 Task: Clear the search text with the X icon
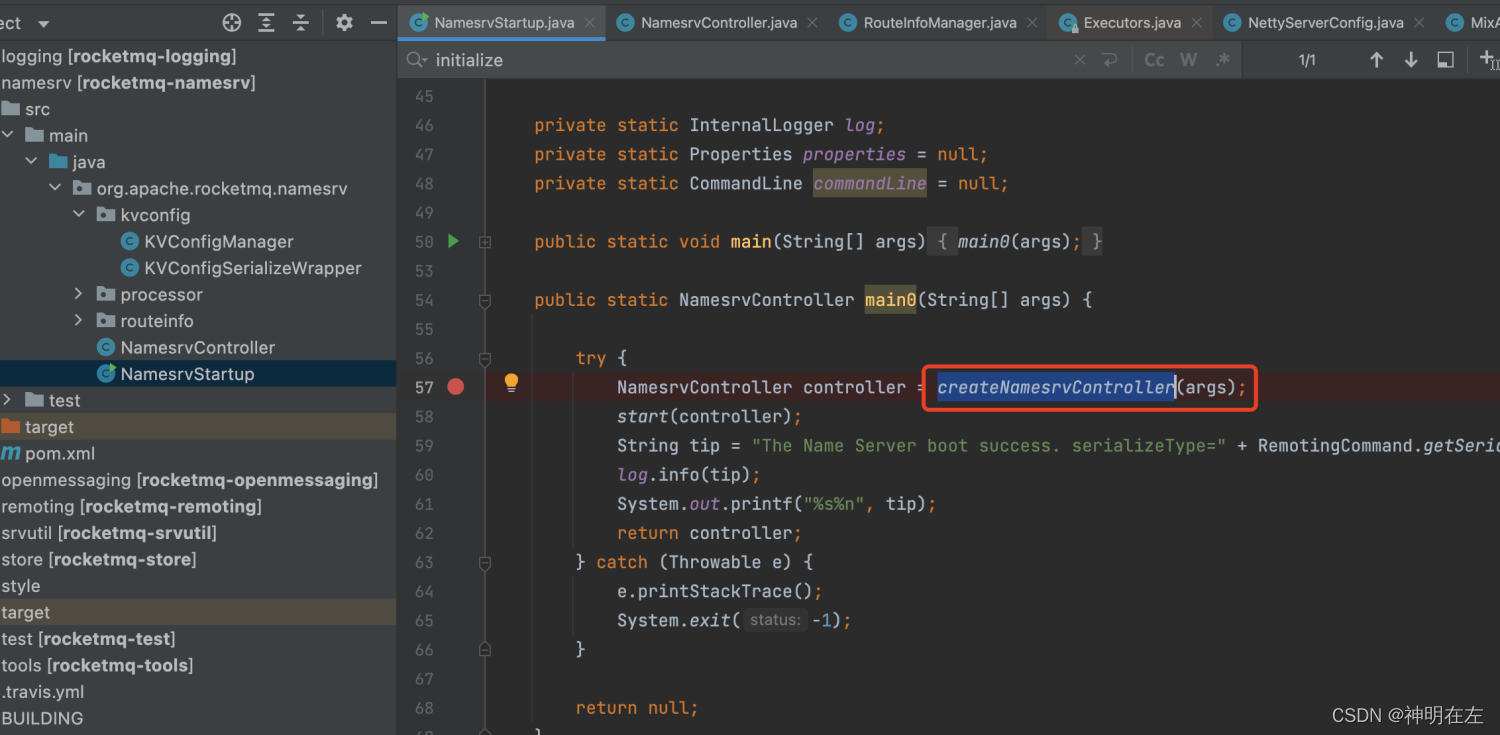click(x=1080, y=60)
